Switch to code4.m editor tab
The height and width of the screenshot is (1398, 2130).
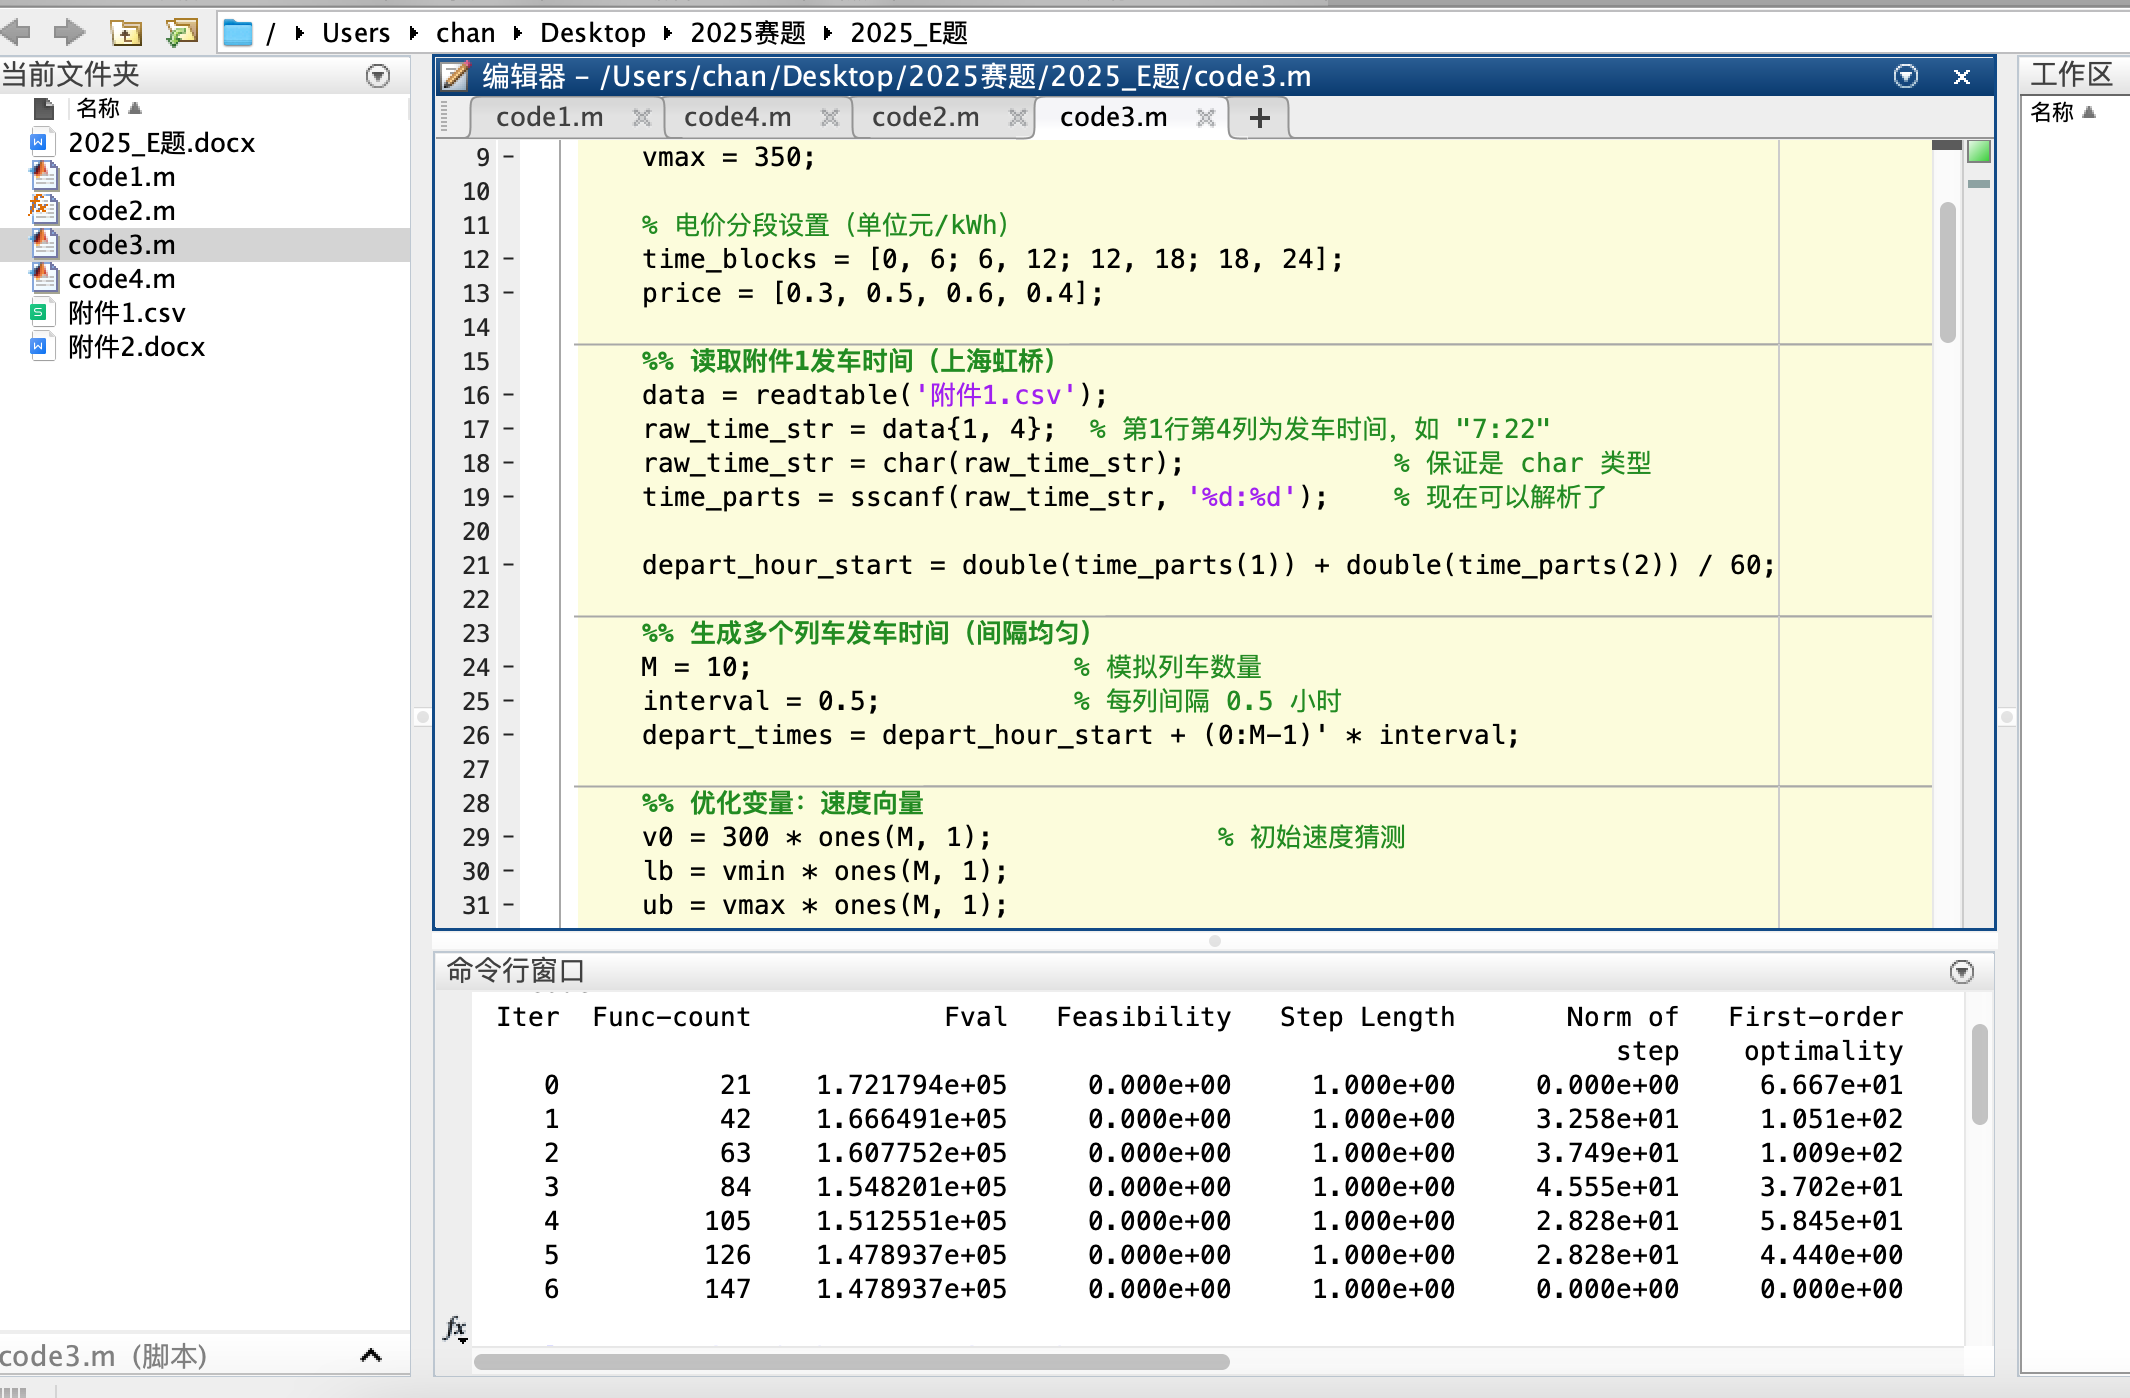coord(737,118)
